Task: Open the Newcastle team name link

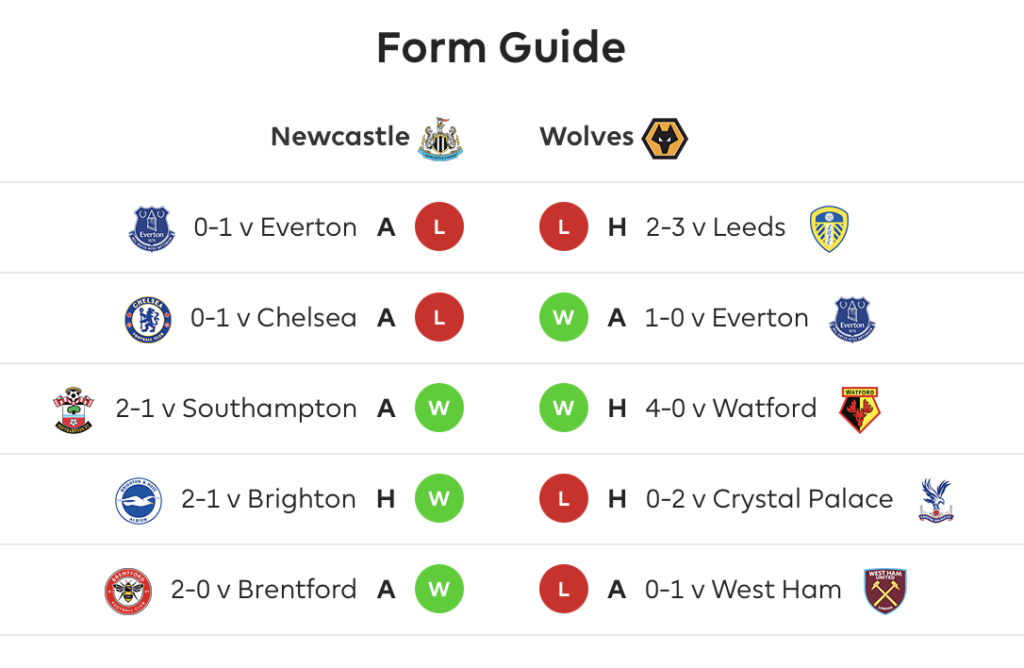Action: pyautogui.click(x=340, y=136)
